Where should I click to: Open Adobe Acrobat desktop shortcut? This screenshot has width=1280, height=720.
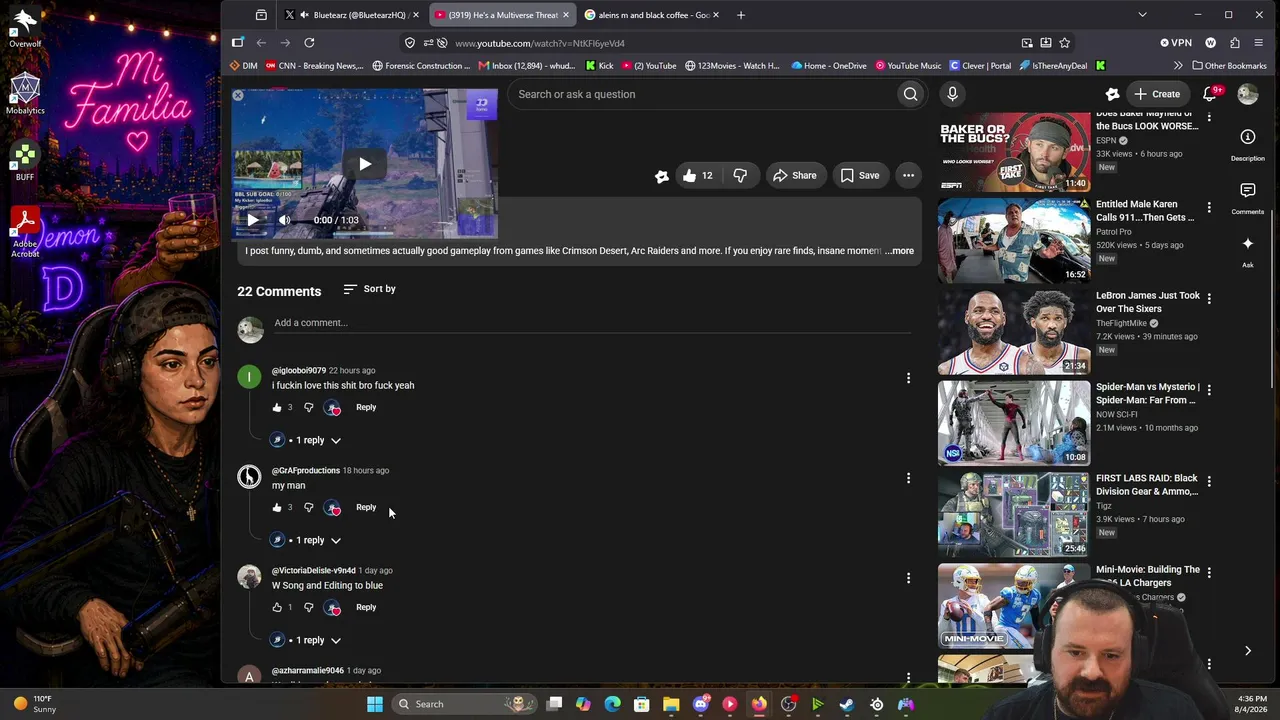[x=25, y=232]
